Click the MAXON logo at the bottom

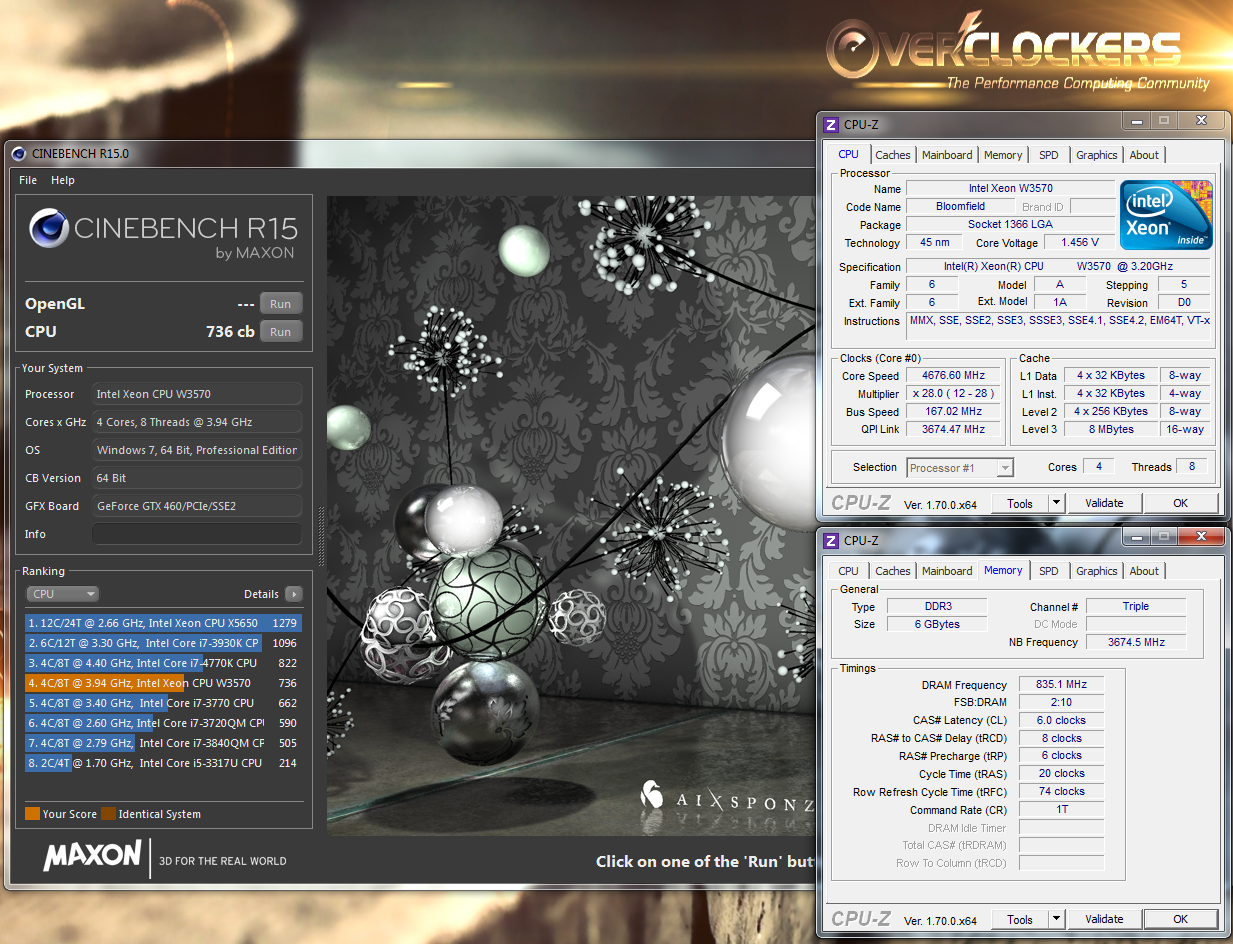tap(92, 856)
